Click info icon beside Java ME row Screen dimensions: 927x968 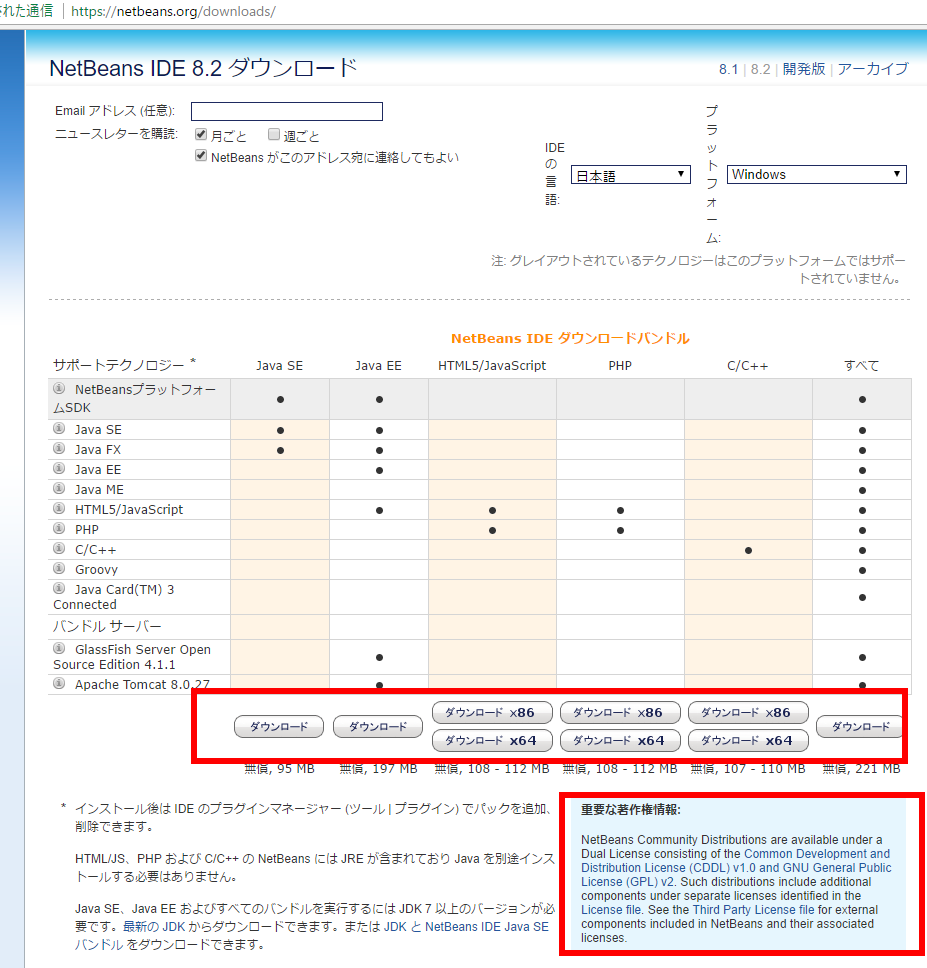(59, 488)
